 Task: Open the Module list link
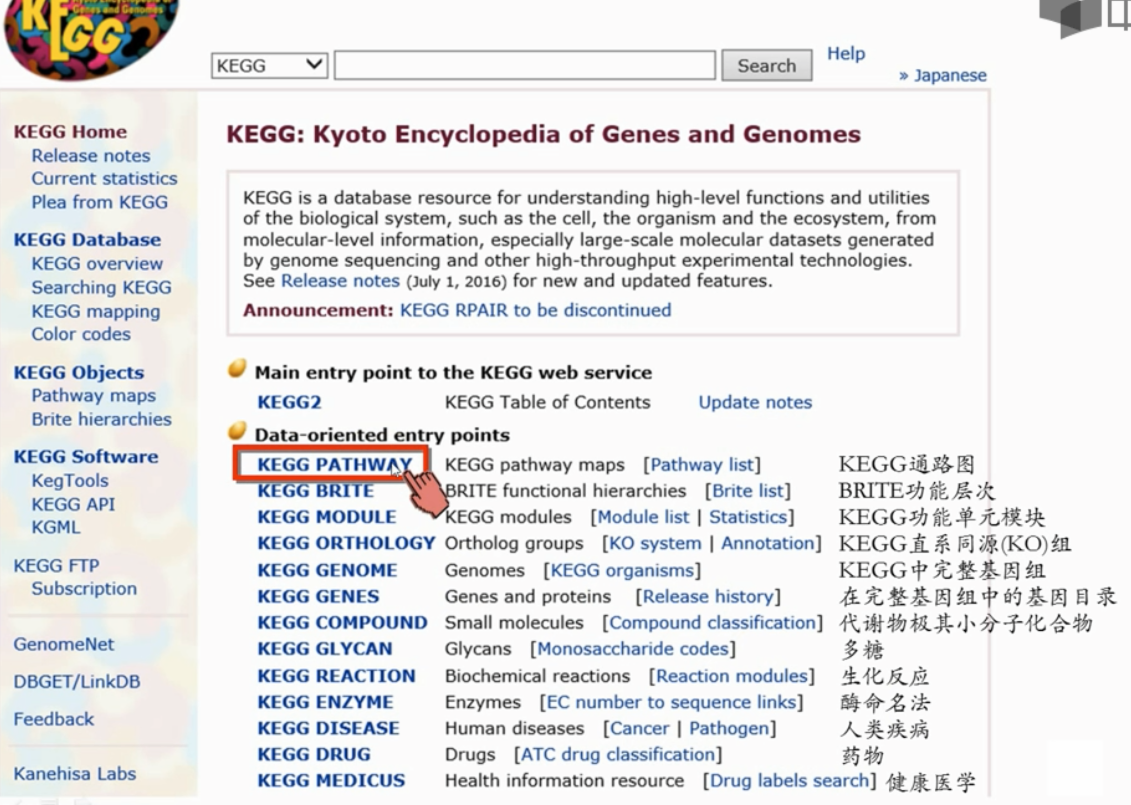click(x=643, y=517)
